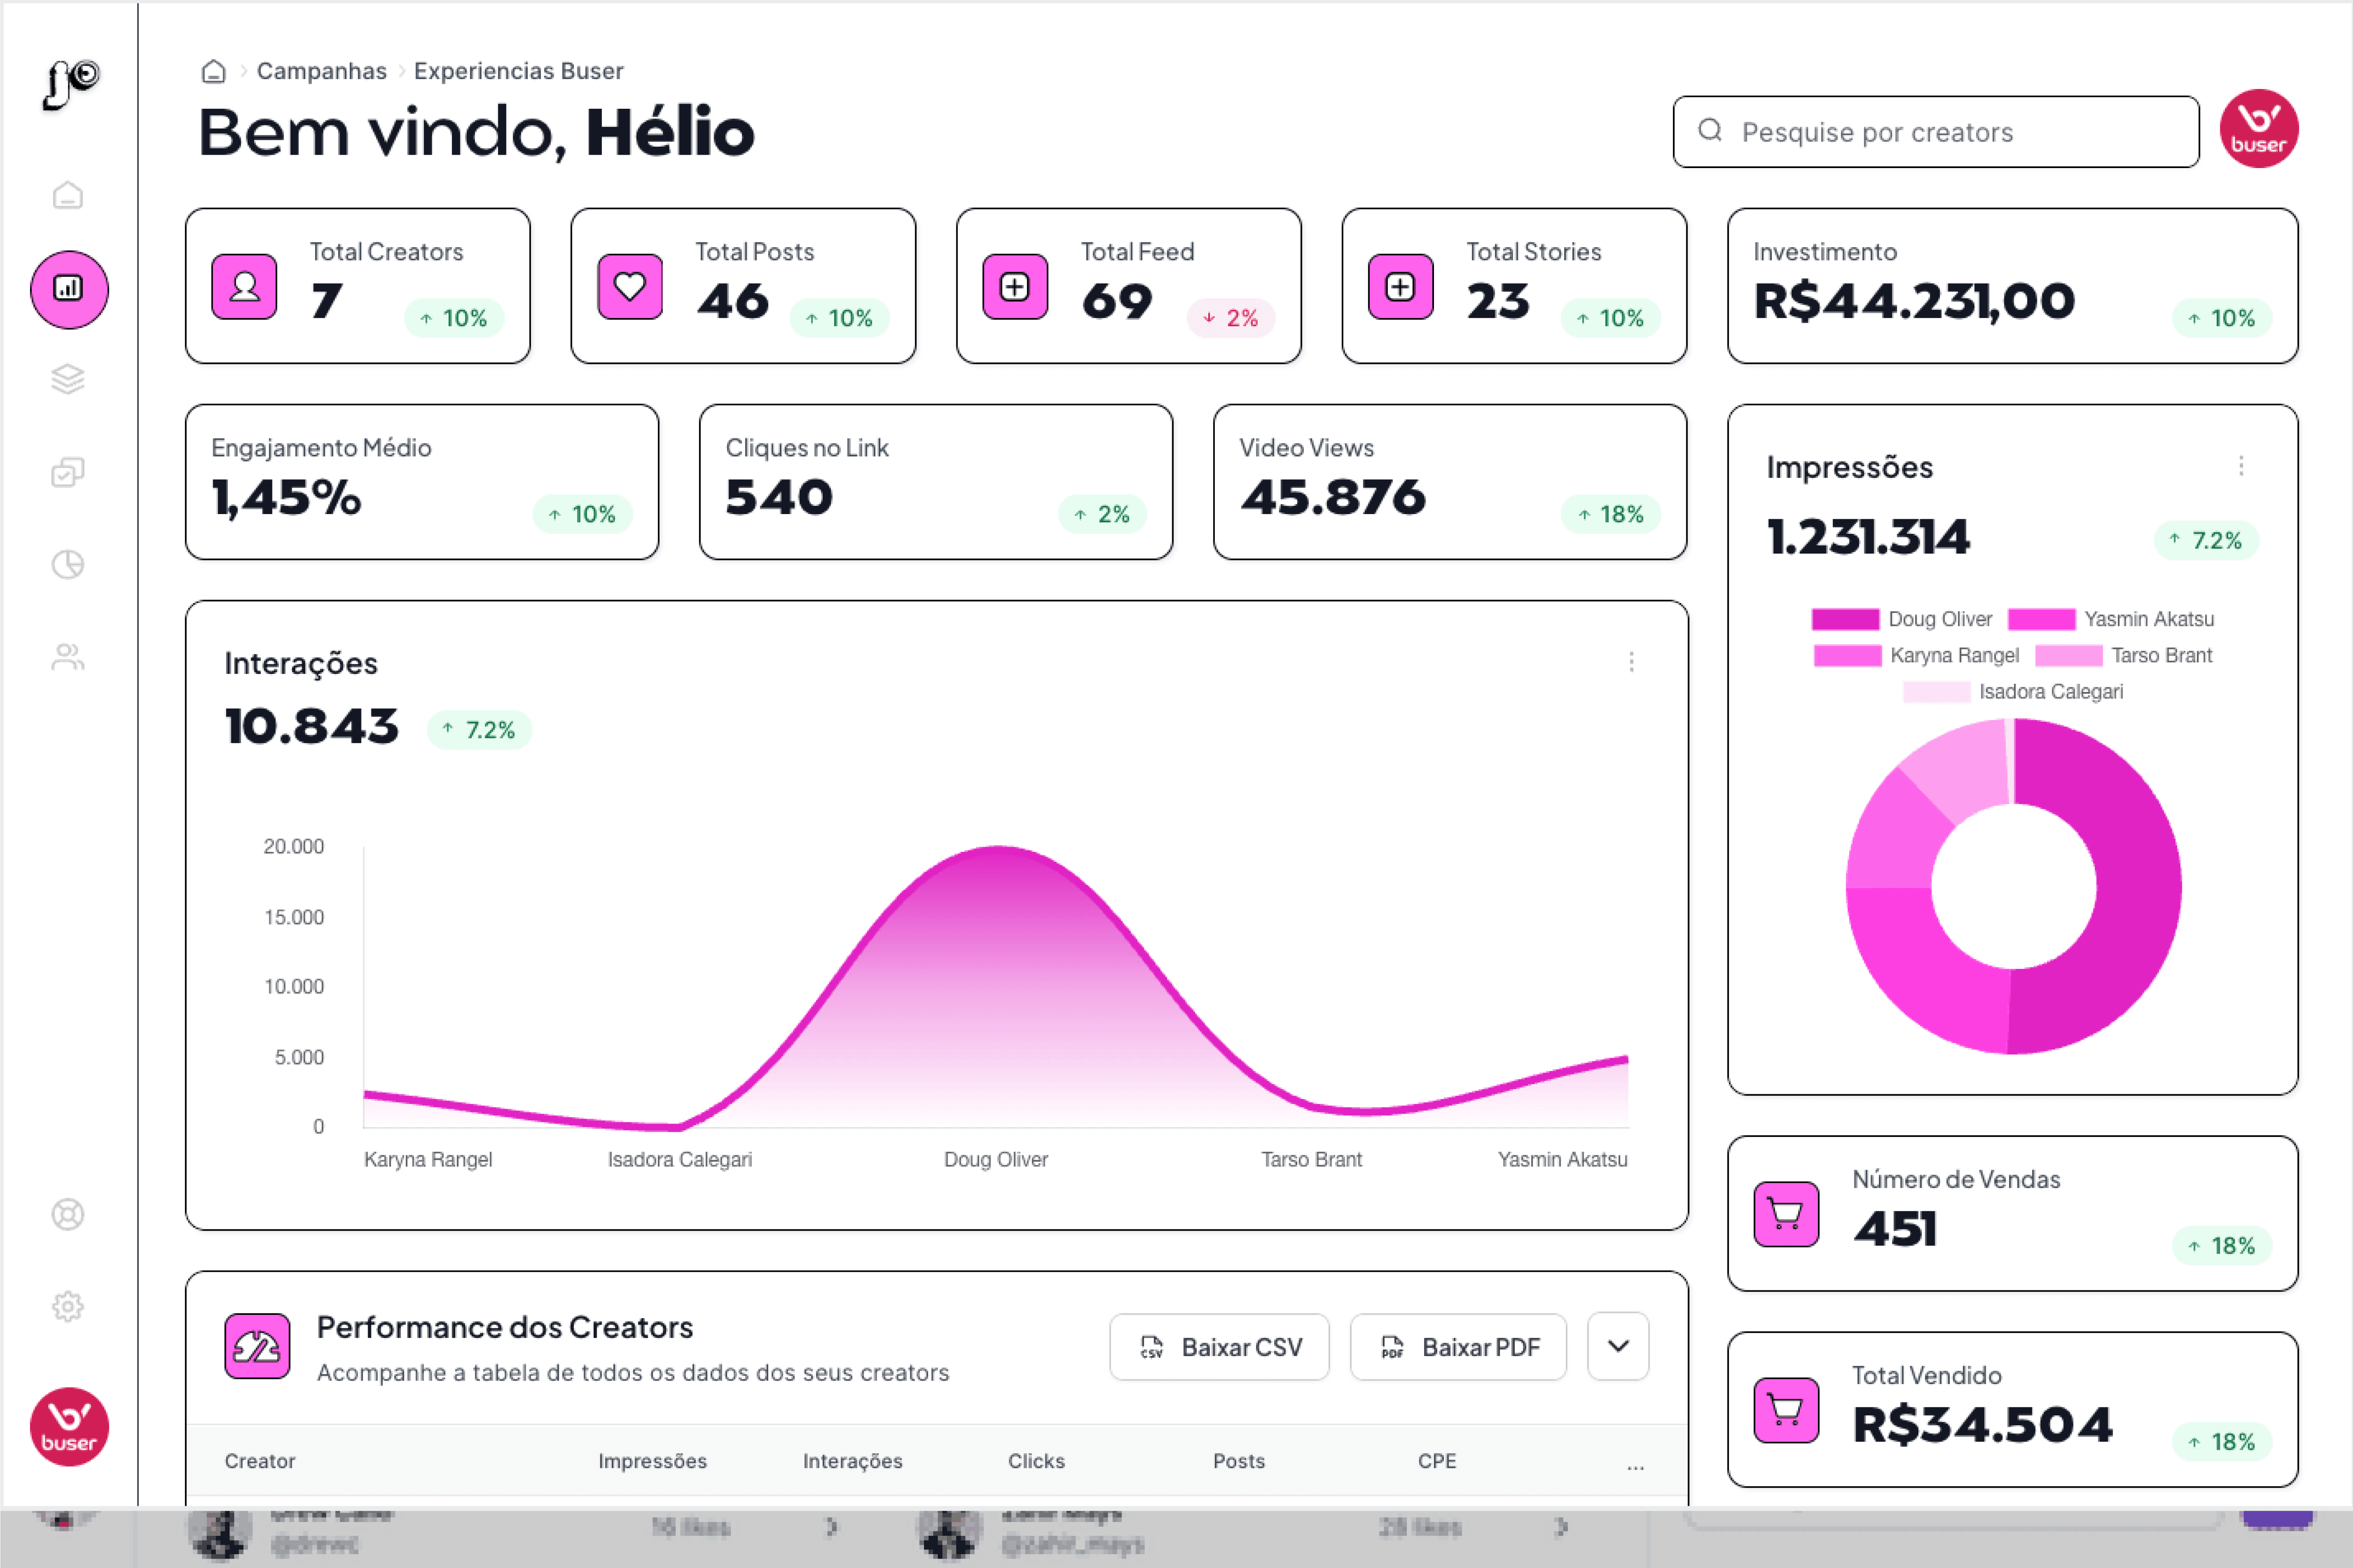Toggle Tarso Brant legend swatch
Screen dimensions: 2353x1568
pyautogui.click(x=2068, y=656)
